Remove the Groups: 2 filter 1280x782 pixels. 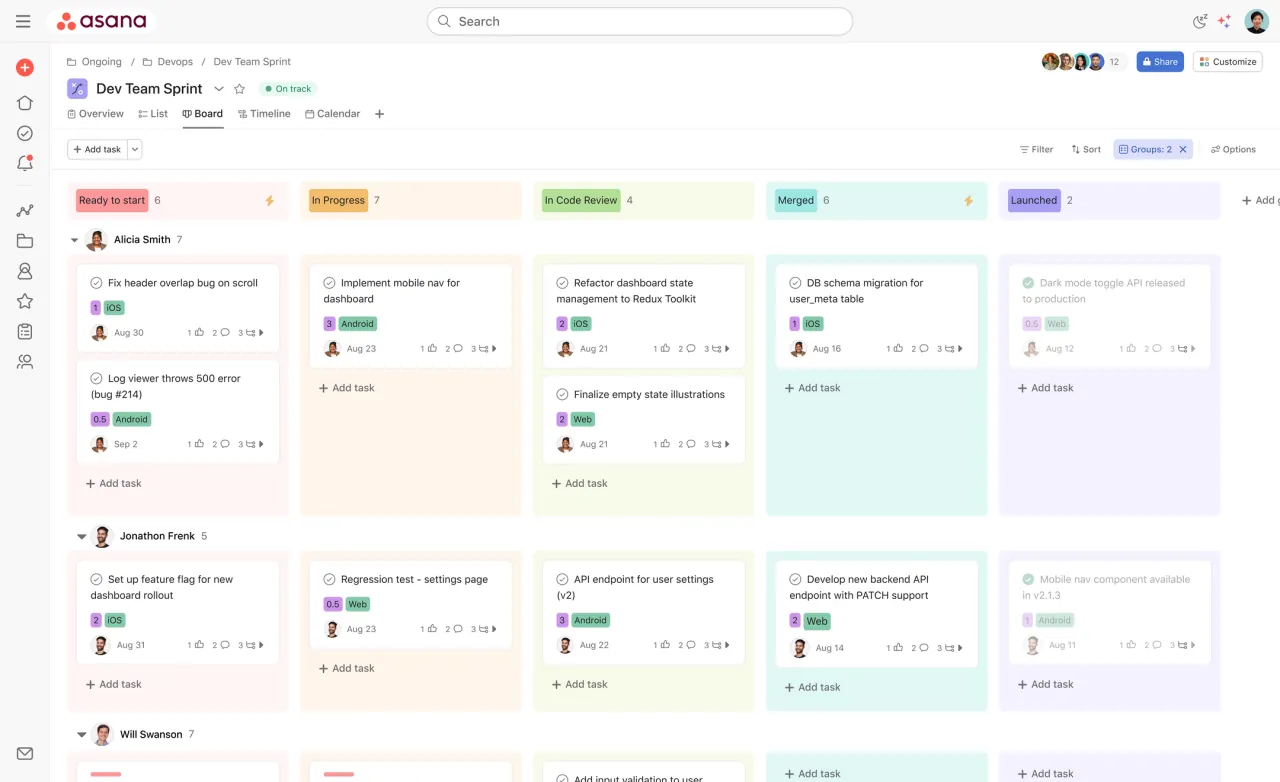[x=1183, y=149]
